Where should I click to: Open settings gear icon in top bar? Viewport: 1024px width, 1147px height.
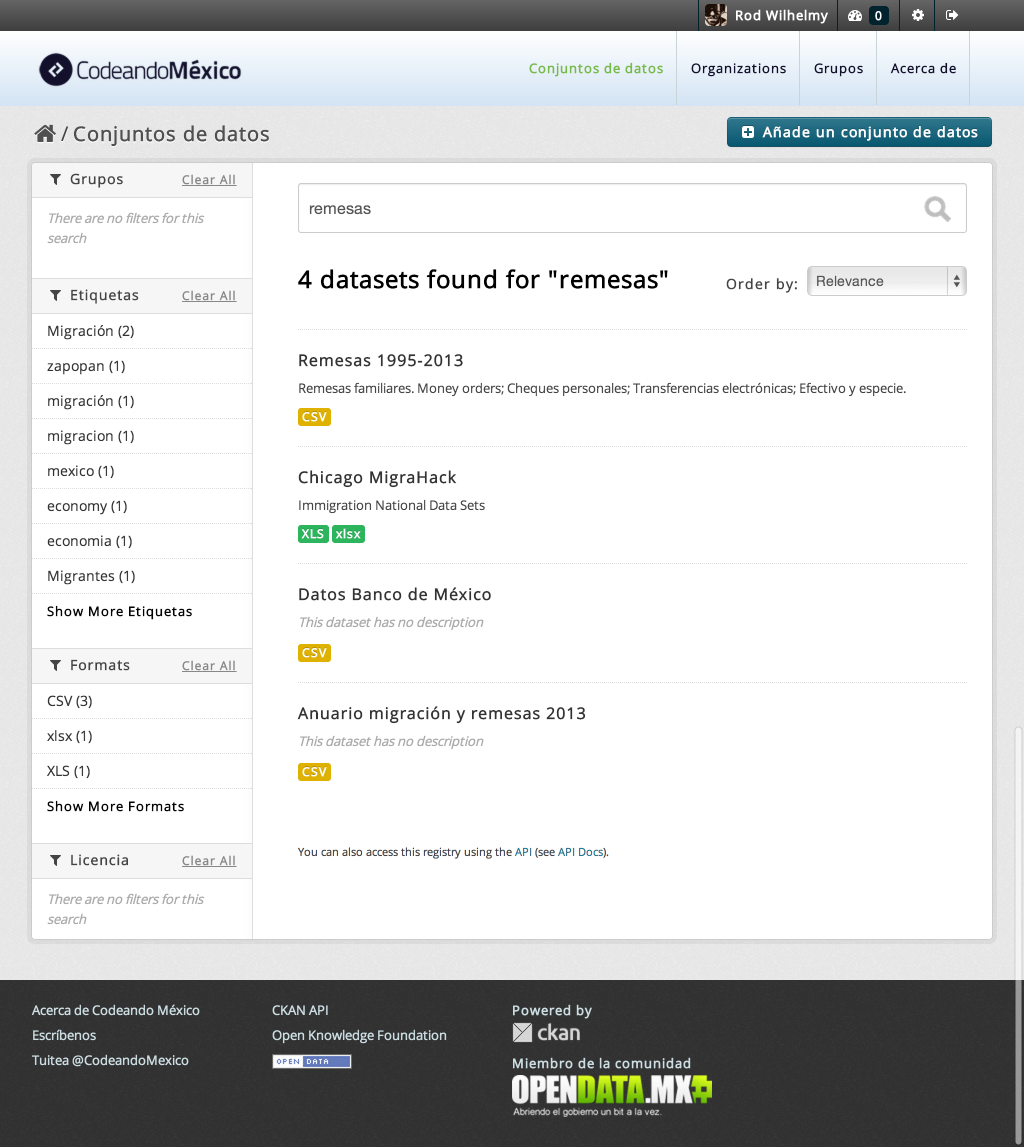pyautogui.click(x=917, y=15)
